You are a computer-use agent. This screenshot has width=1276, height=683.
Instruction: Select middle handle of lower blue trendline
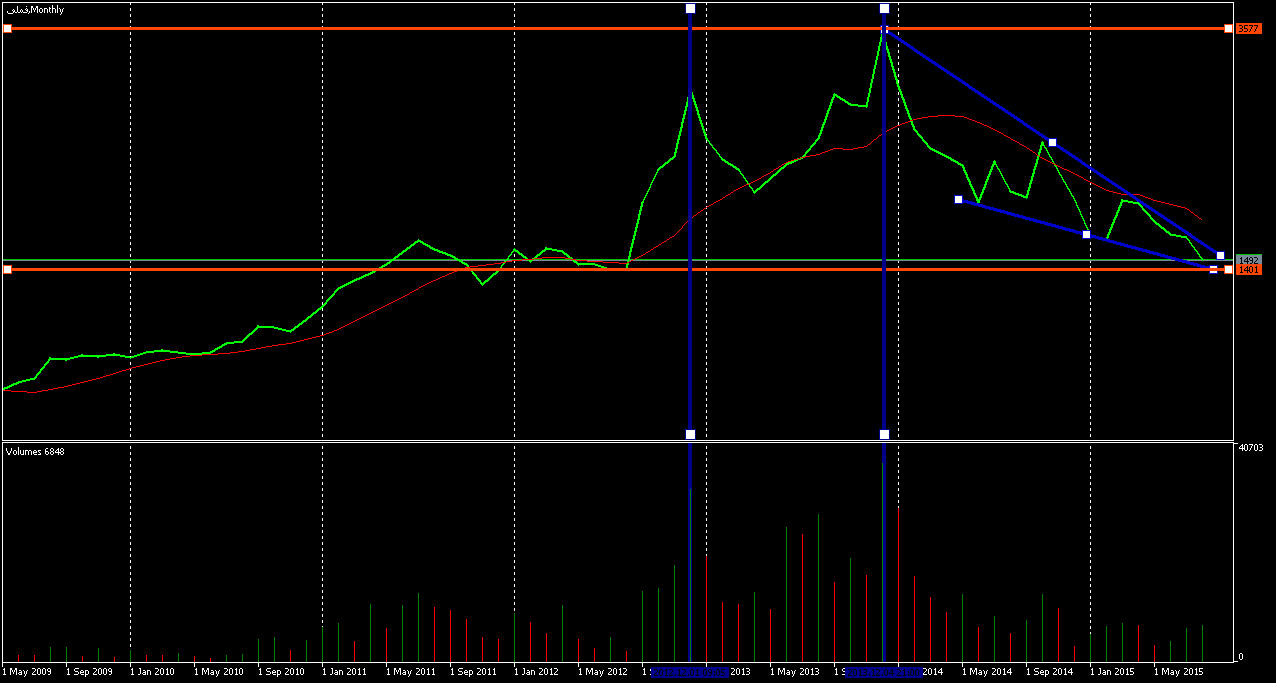(1087, 235)
